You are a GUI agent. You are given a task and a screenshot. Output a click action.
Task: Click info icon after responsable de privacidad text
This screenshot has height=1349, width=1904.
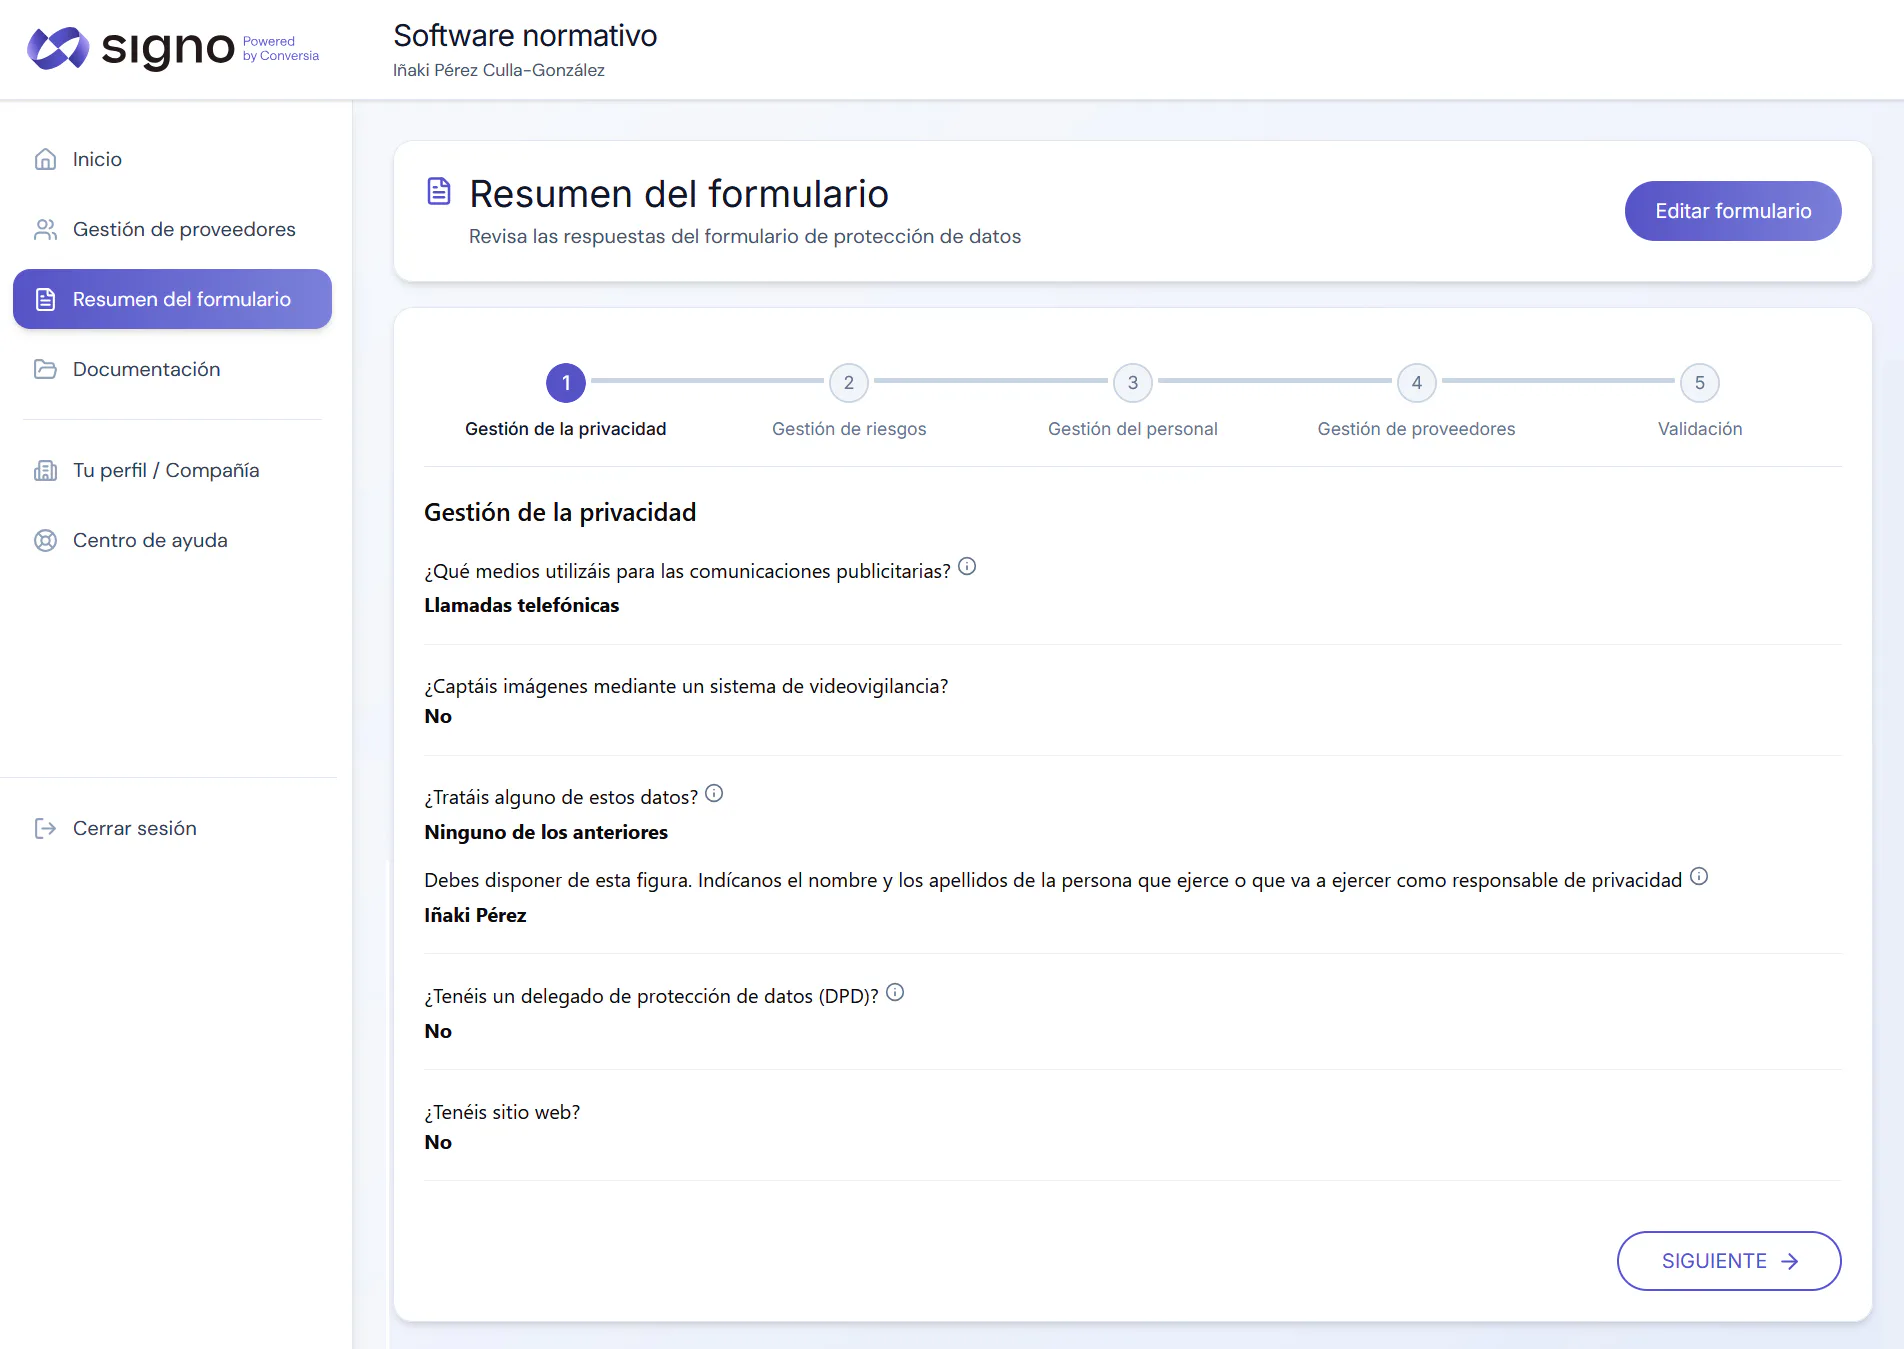pyautogui.click(x=1699, y=876)
